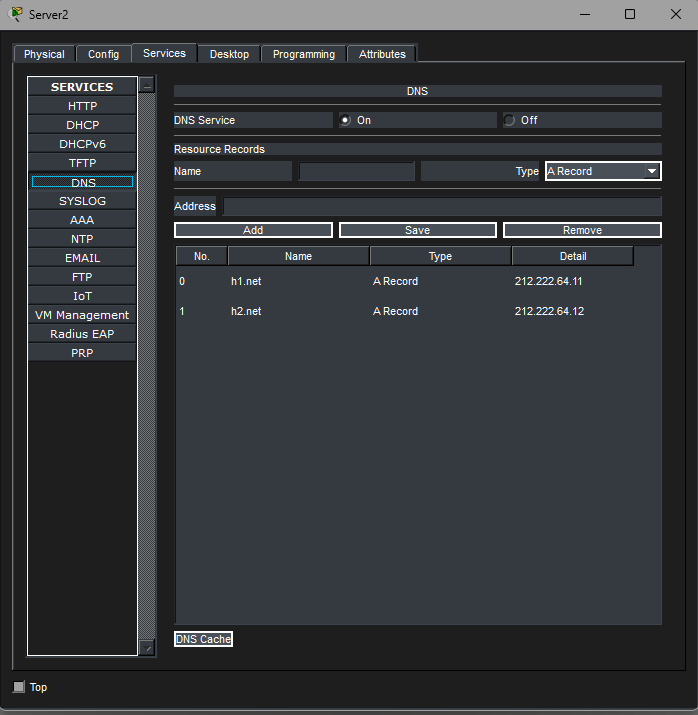
Task: Turn DNS Service off
Action: [x=509, y=120]
